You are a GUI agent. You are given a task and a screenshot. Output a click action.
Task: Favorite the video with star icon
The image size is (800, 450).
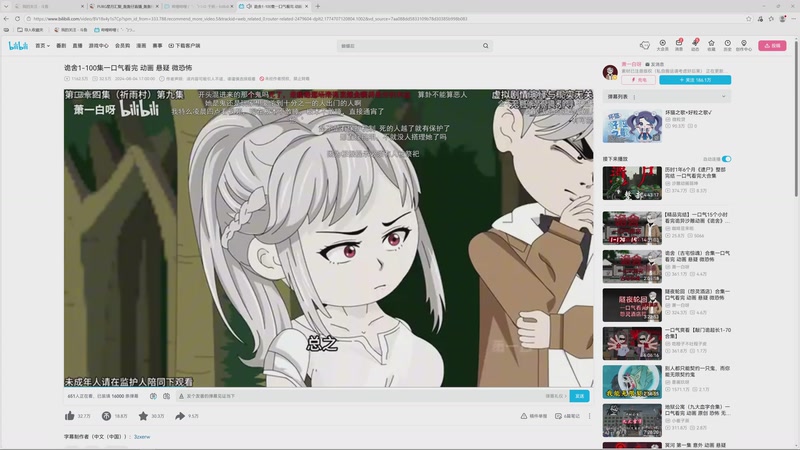tap(143, 416)
